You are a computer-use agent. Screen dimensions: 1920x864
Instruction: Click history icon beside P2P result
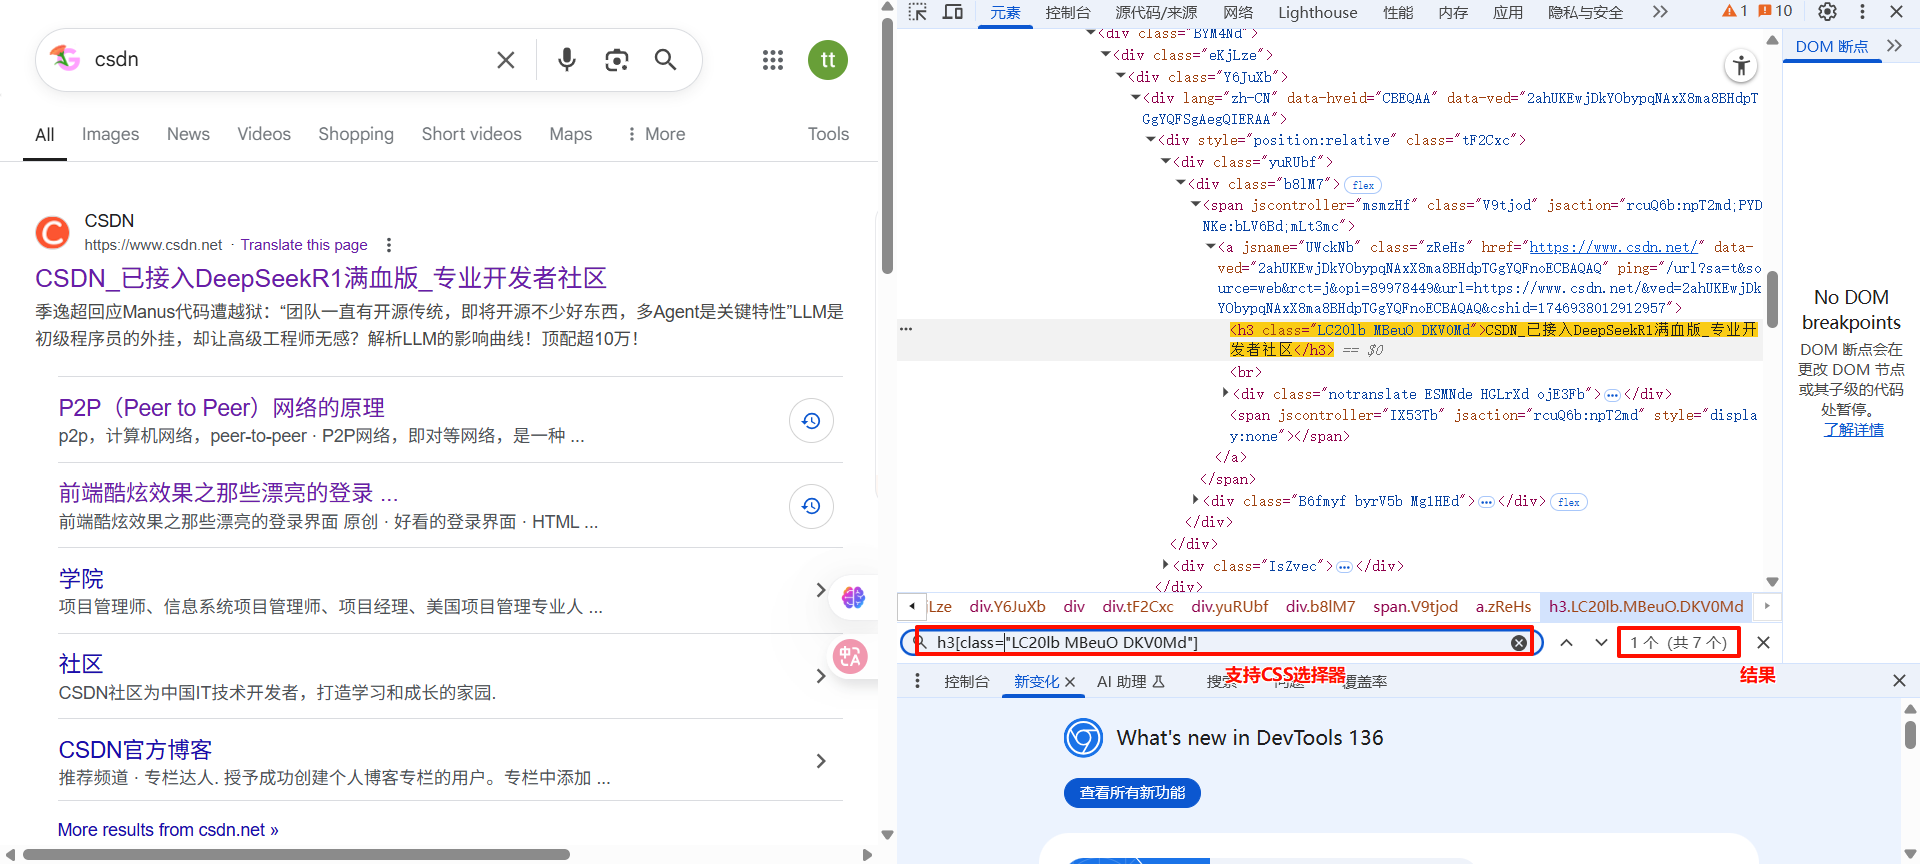(x=811, y=421)
